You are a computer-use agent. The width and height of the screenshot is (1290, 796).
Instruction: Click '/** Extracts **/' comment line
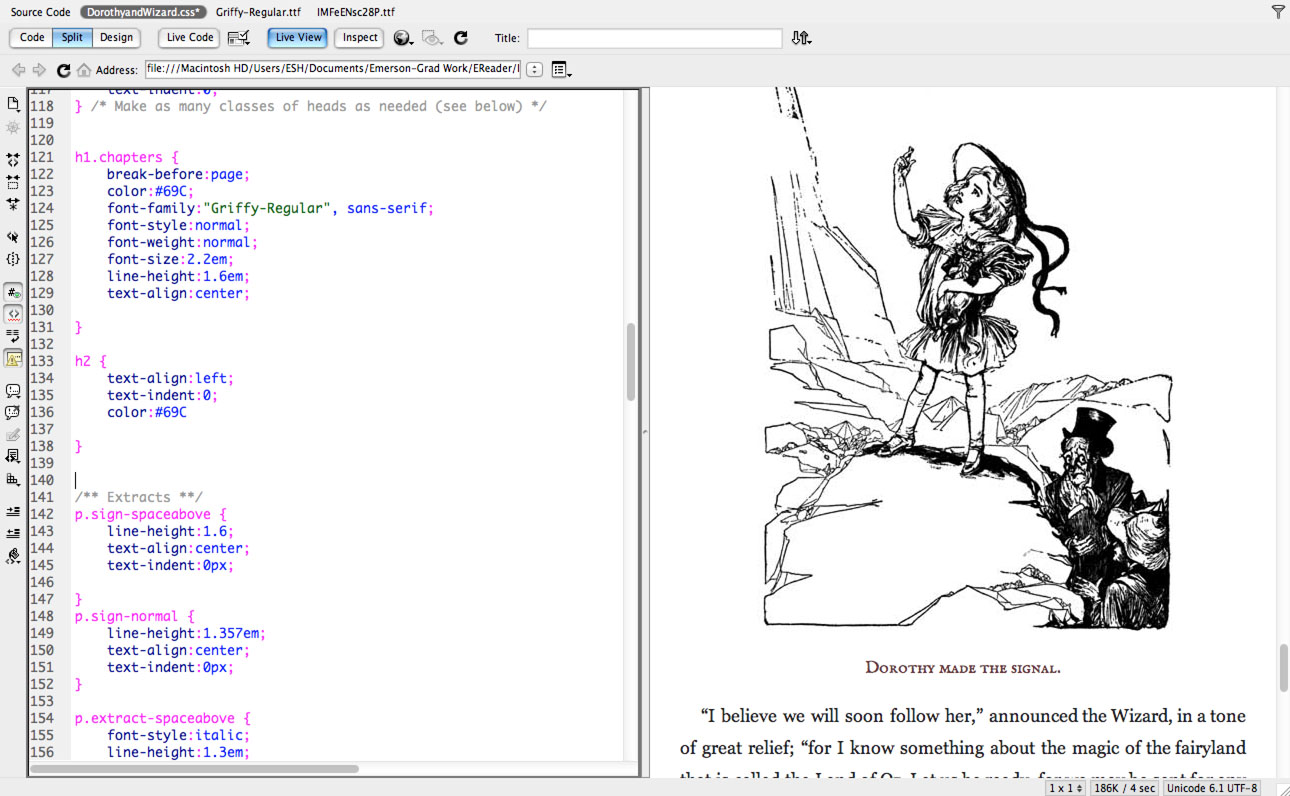click(139, 497)
